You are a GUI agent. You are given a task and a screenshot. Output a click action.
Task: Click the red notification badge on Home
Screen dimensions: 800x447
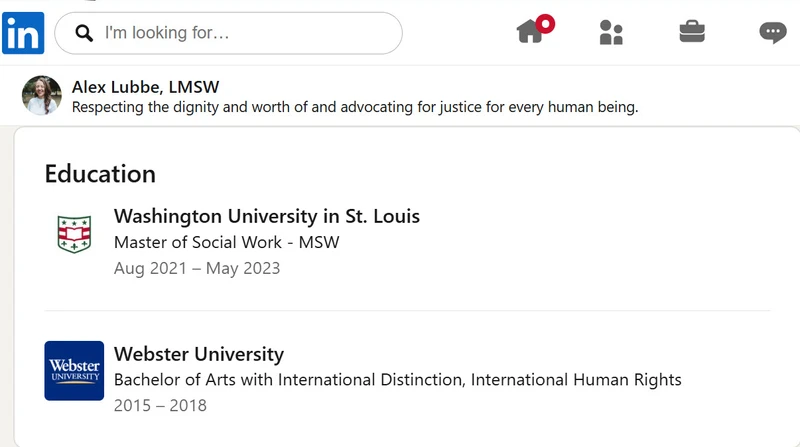545,23
